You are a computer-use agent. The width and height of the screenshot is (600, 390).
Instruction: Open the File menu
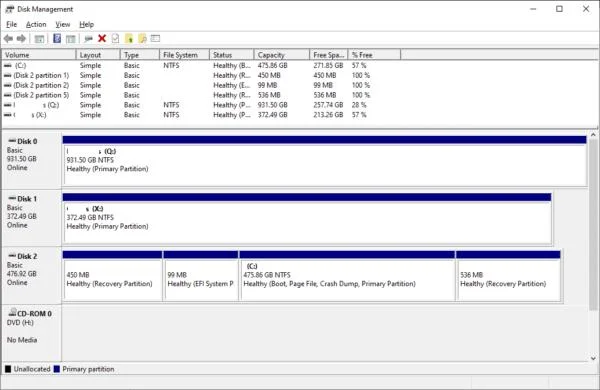11,24
